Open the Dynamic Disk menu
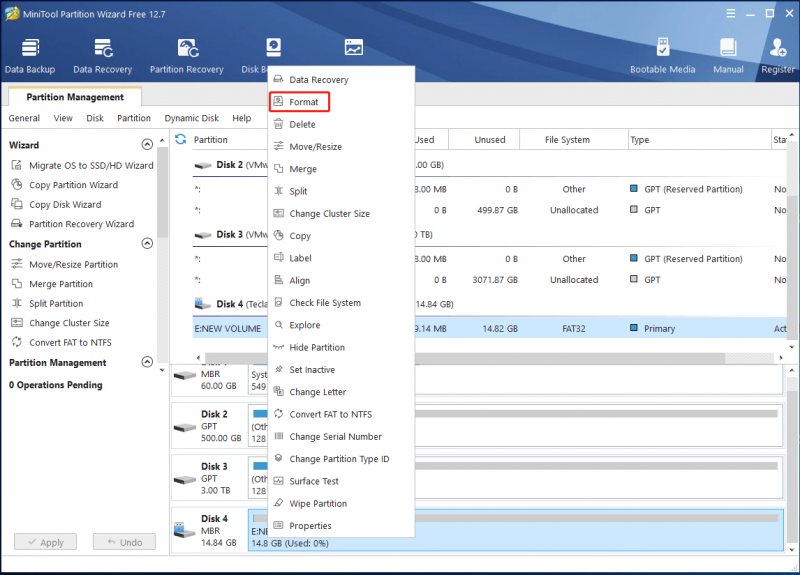Viewport: 800px width, 575px height. pos(191,118)
